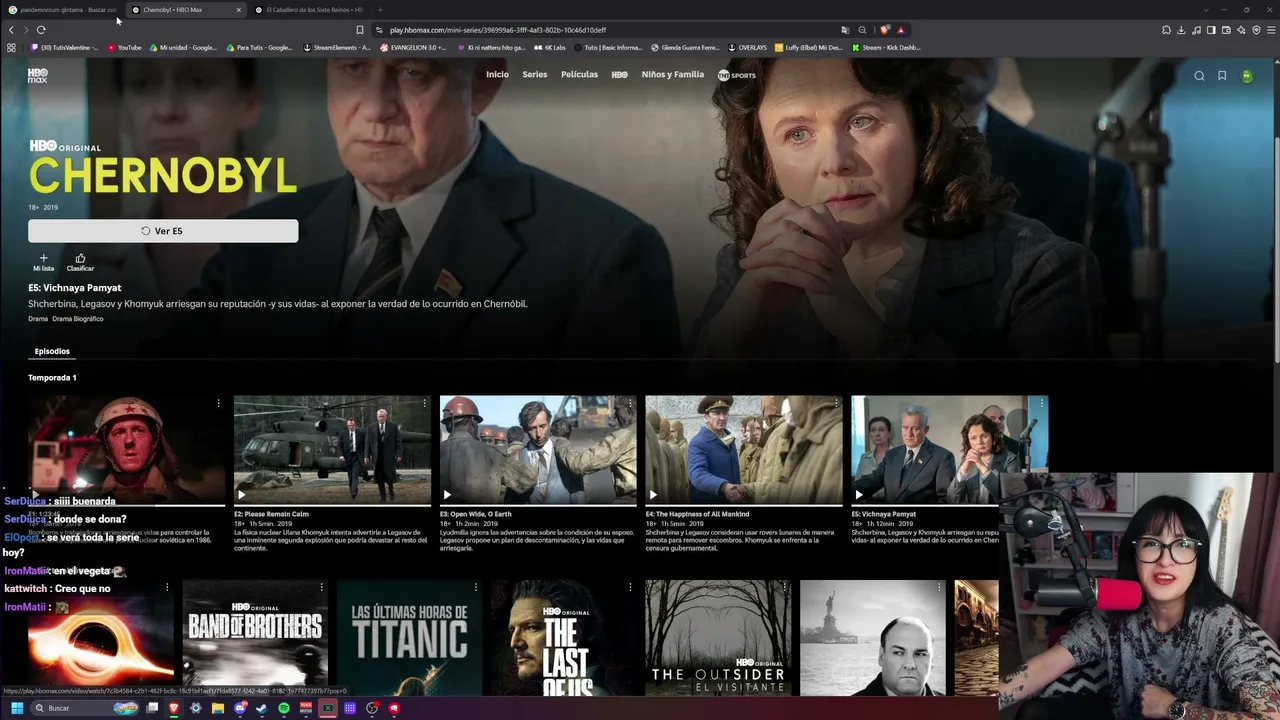Open The Outsider El Visitante poster
The height and width of the screenshot is (720, 1280).
pyautogui.click(x=718, y=638)
